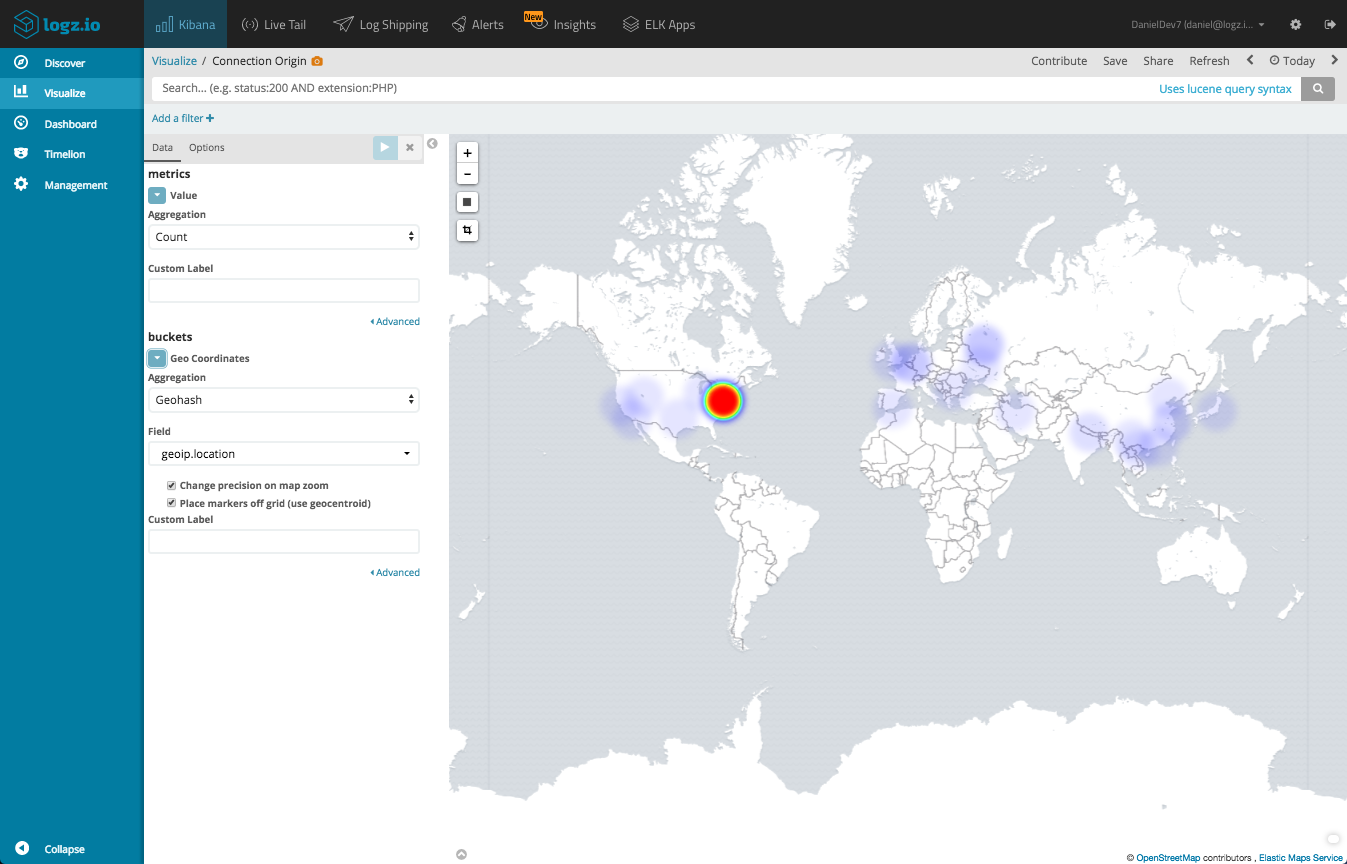
Task: Click the logout icon
Action: pyautogui.click(x=1329, y=24)
